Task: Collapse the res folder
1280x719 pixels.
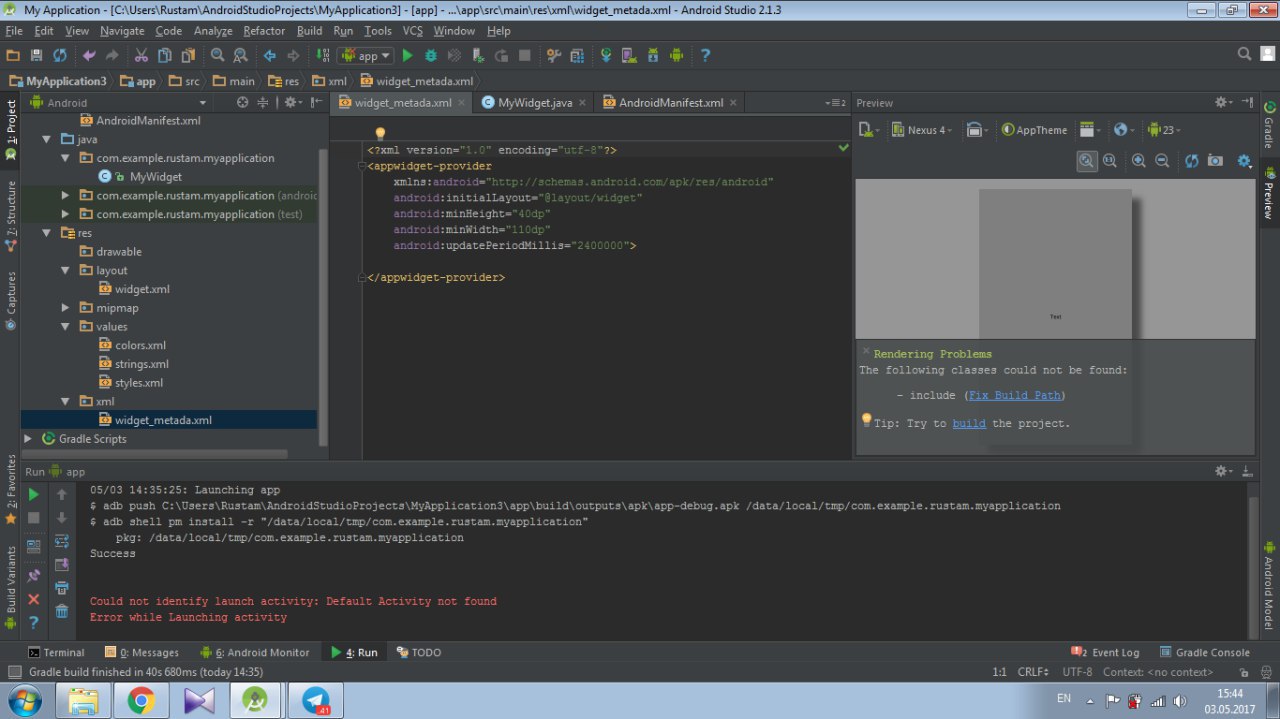Action: (x=47, y=233)
